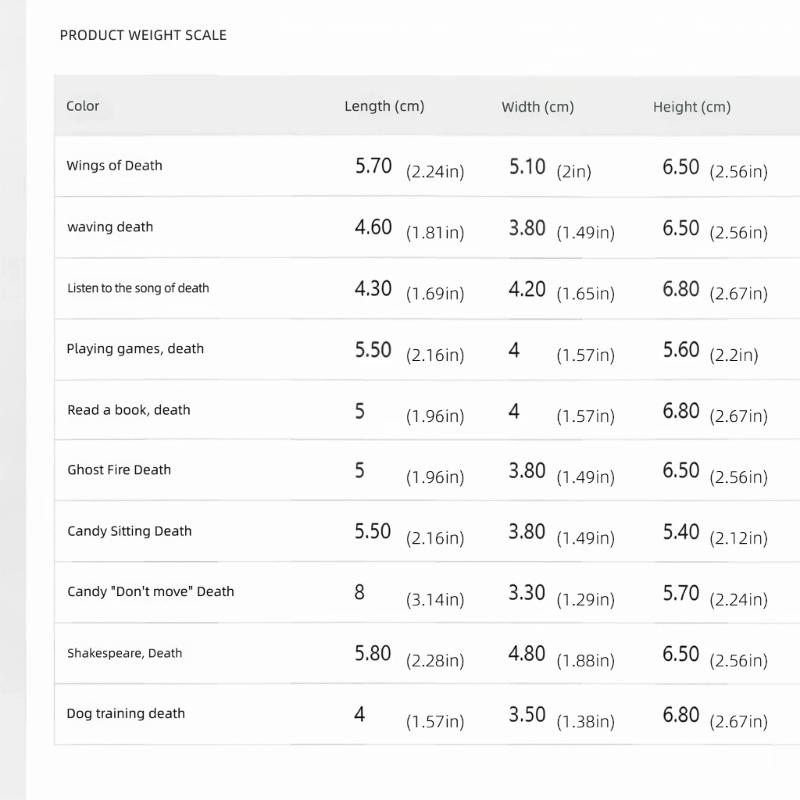Image resolution: width=800 pixels, height=800 pixels.
Task: Select the 6.80 height for Dog training death
Action: (x=681, y=714)
